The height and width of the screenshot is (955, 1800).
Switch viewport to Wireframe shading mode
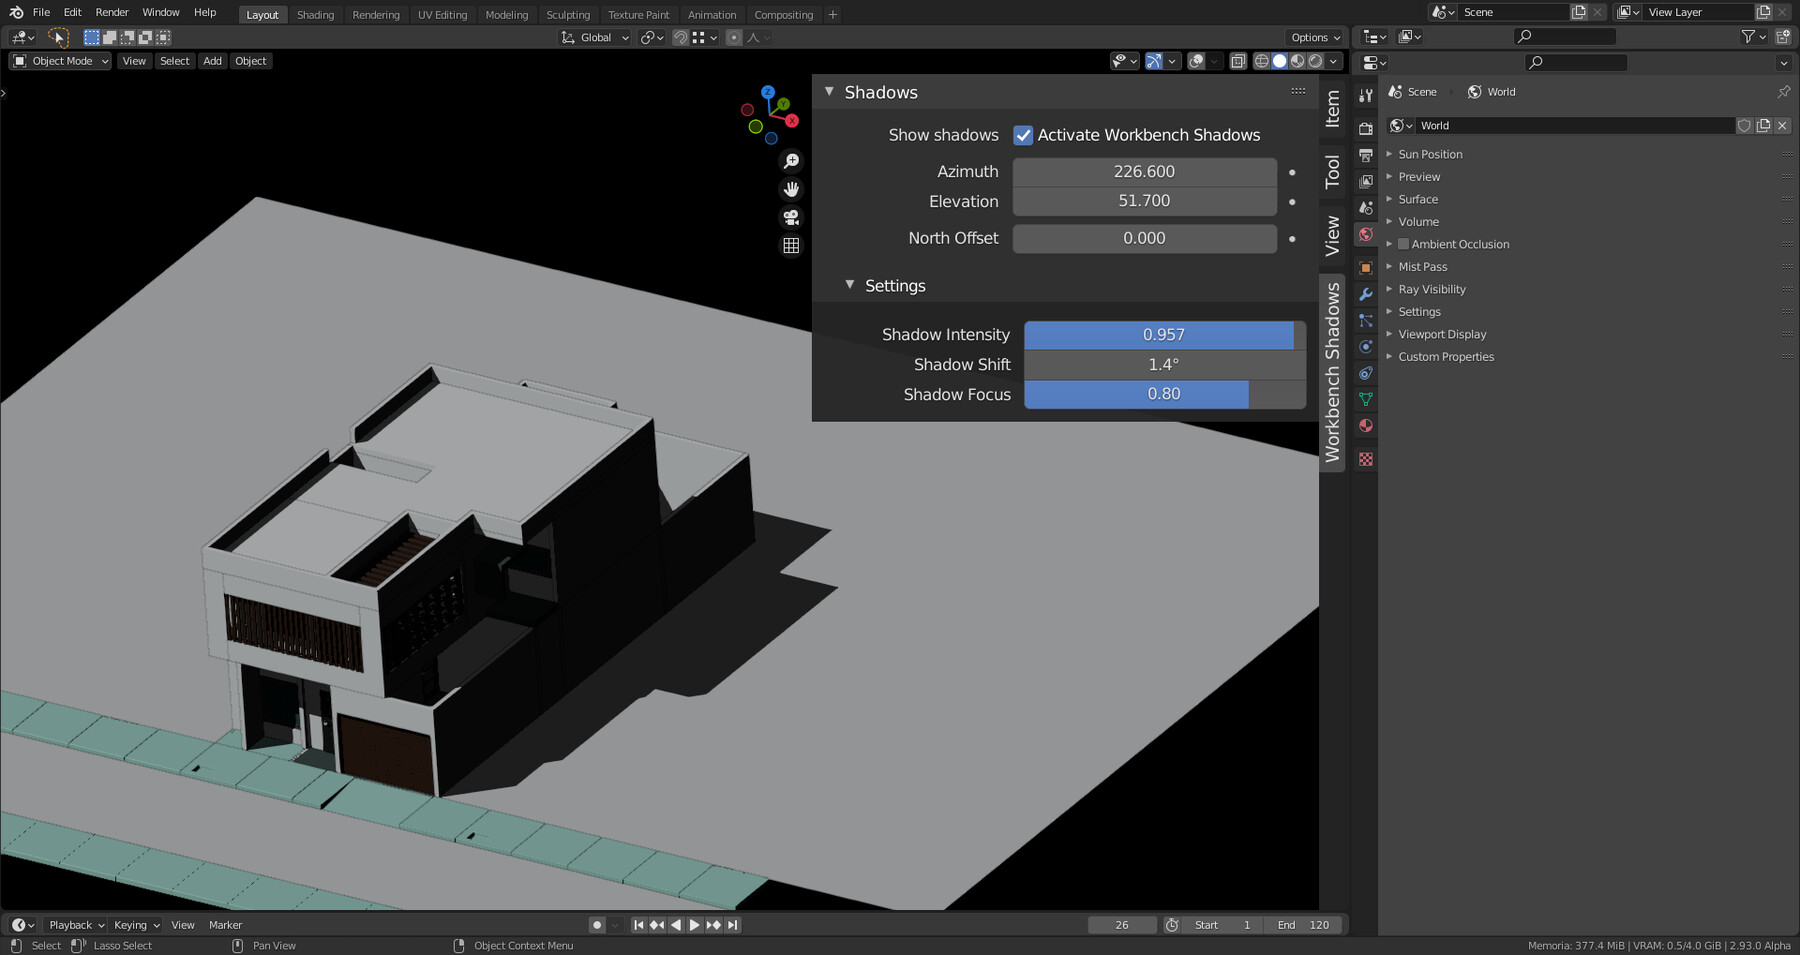point(1261,61)
